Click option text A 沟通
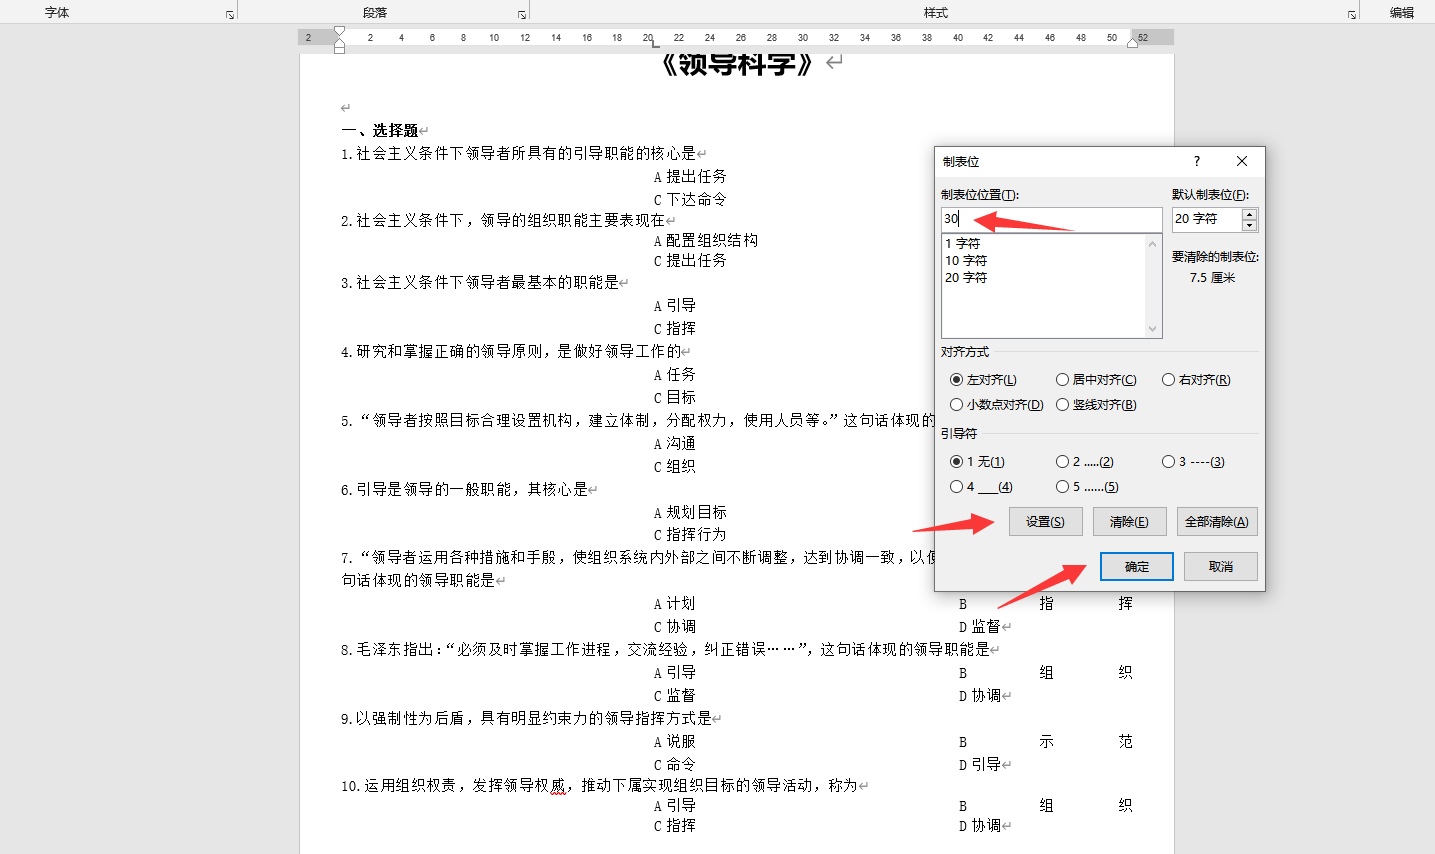This screenshot has width=1435, height=854. [x=674, y=444]
